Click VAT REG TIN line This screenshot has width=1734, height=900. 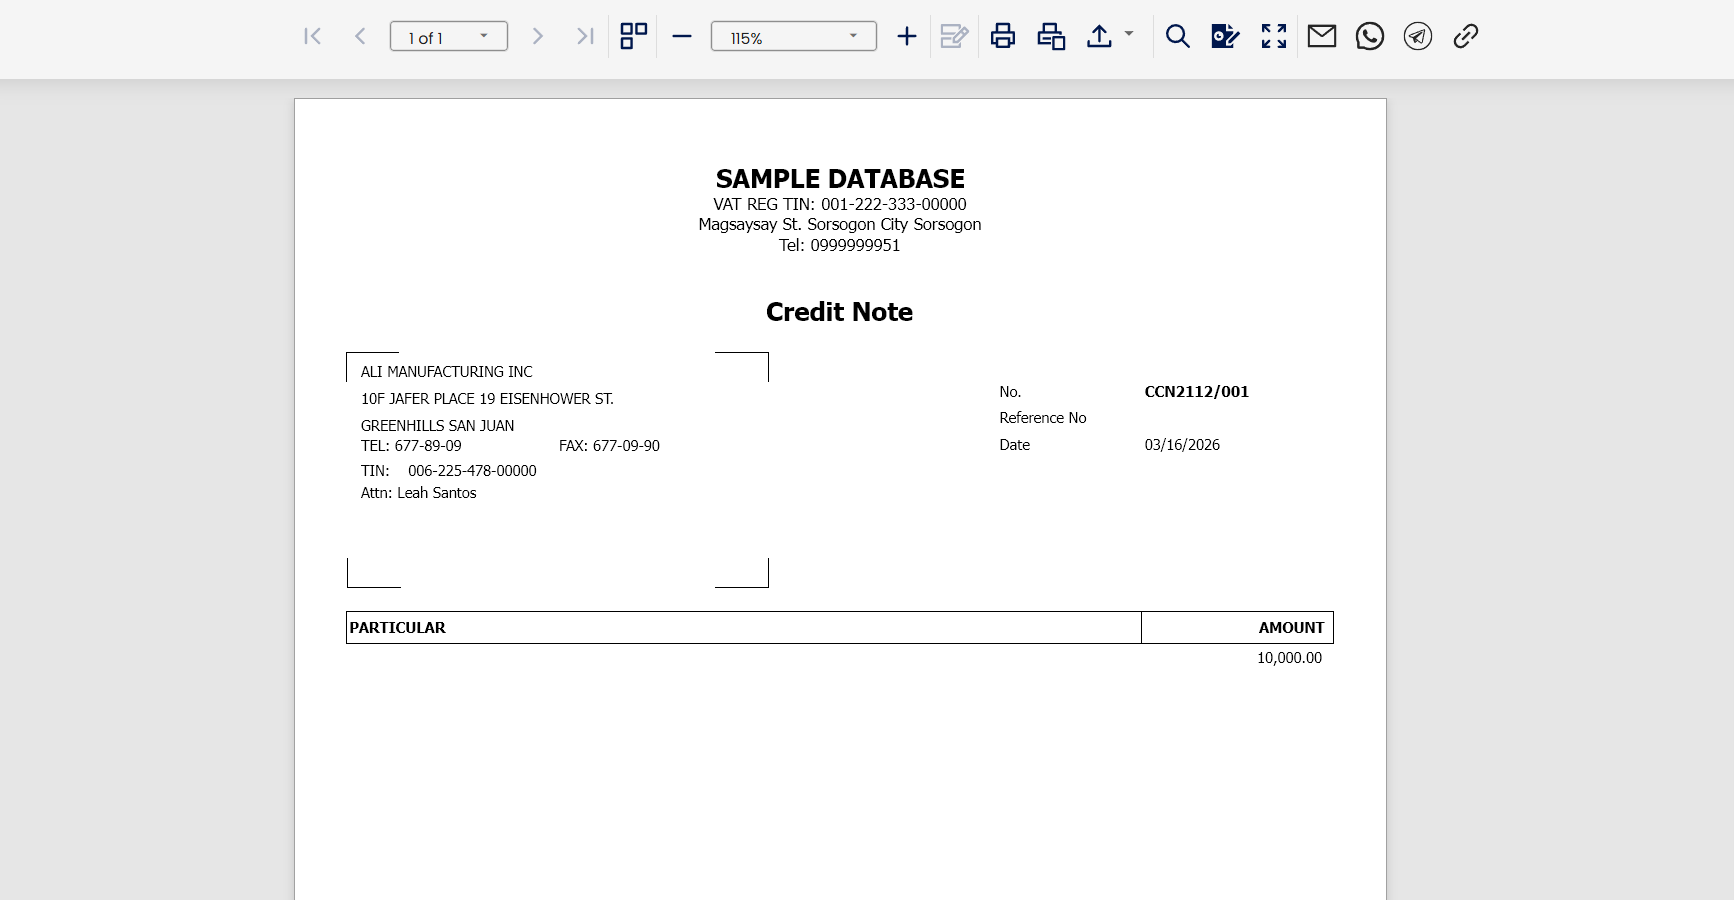[x=840, y=204]
